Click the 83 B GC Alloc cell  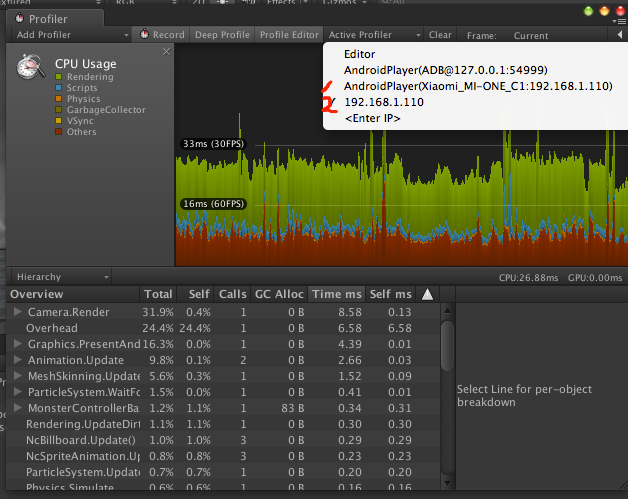point(292,408)
